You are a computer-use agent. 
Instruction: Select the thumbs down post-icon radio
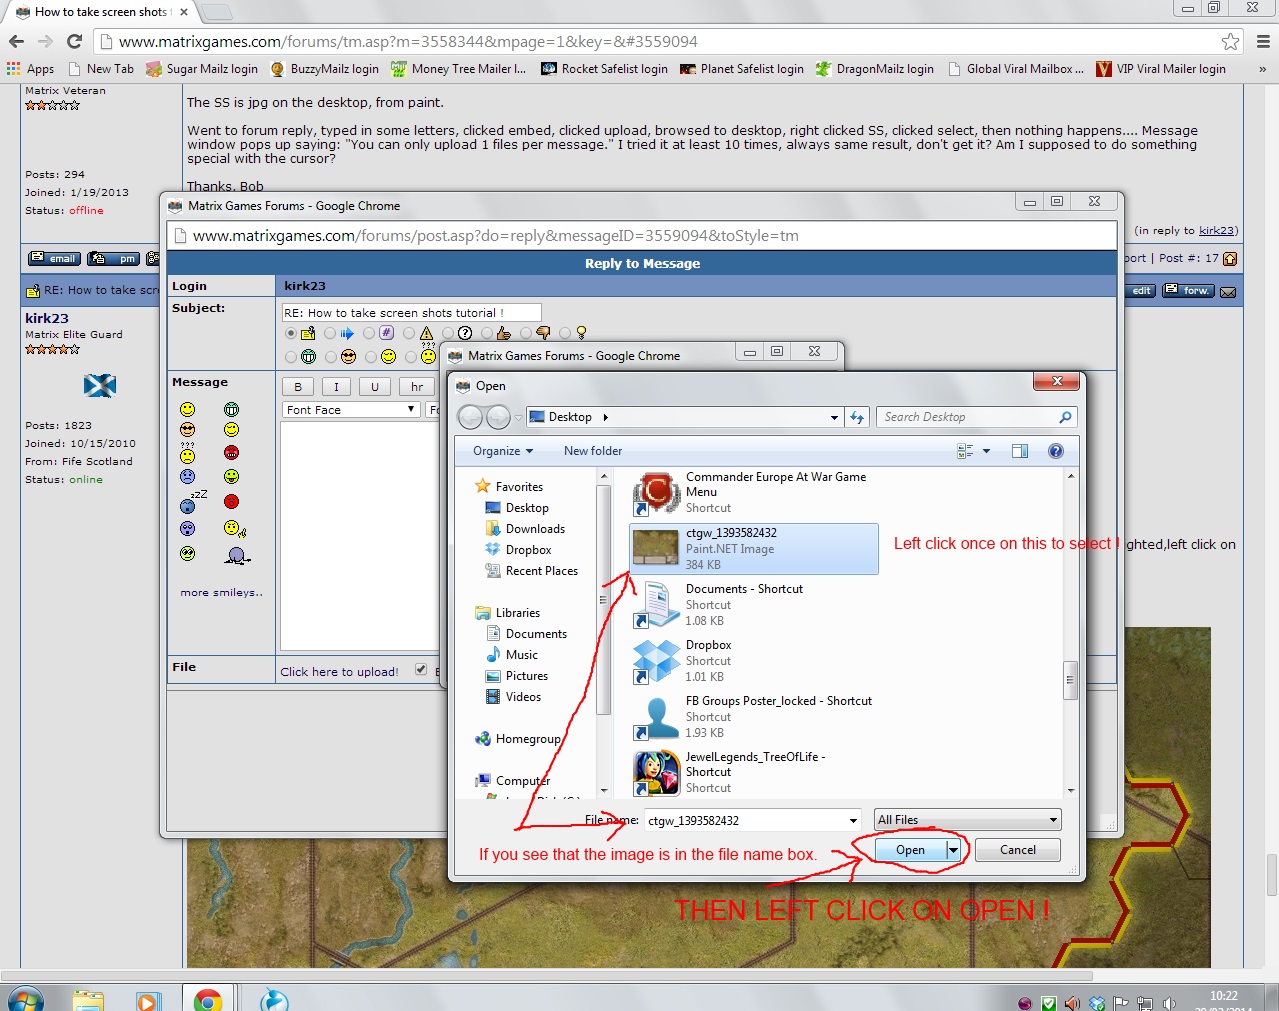[526, 333]
